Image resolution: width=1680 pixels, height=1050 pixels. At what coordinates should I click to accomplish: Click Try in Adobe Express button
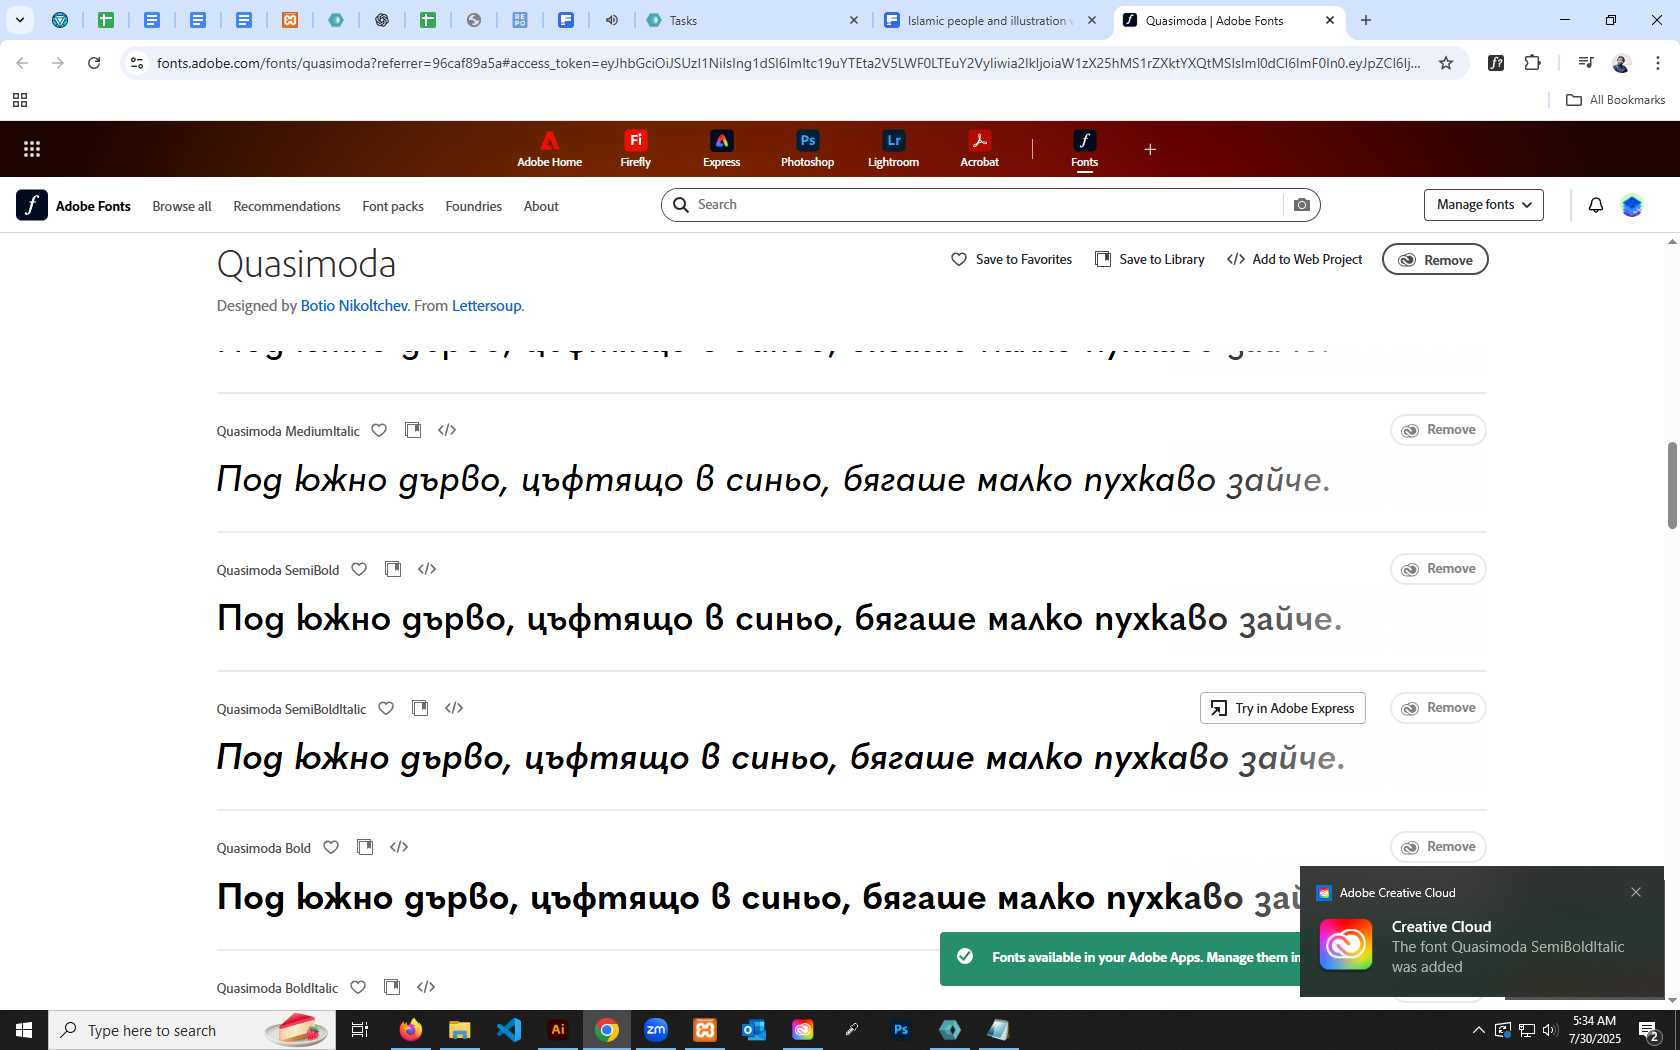coord(1283,708)
